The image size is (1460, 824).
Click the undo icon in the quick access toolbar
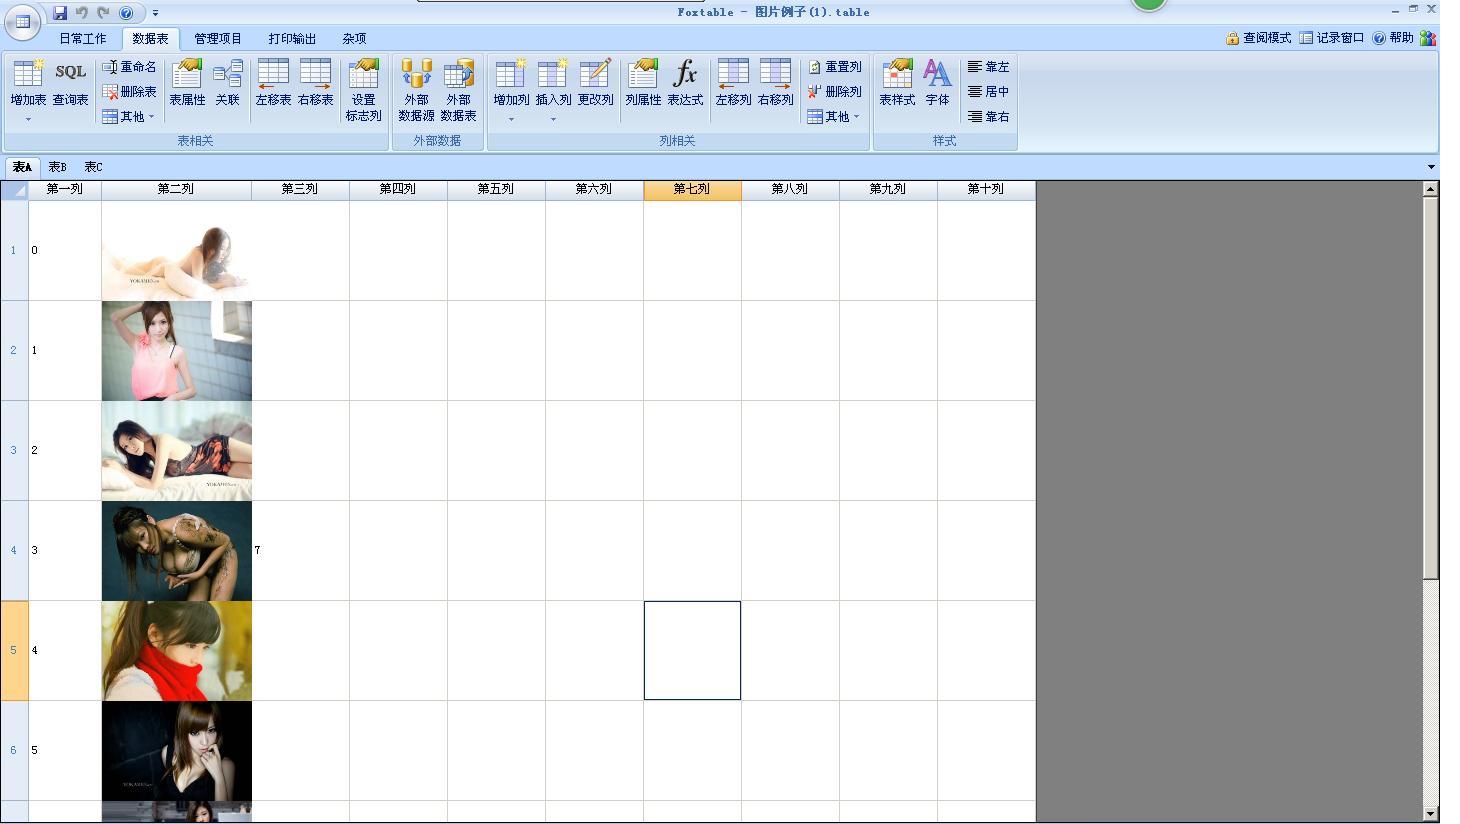click(x=82, y=13)
